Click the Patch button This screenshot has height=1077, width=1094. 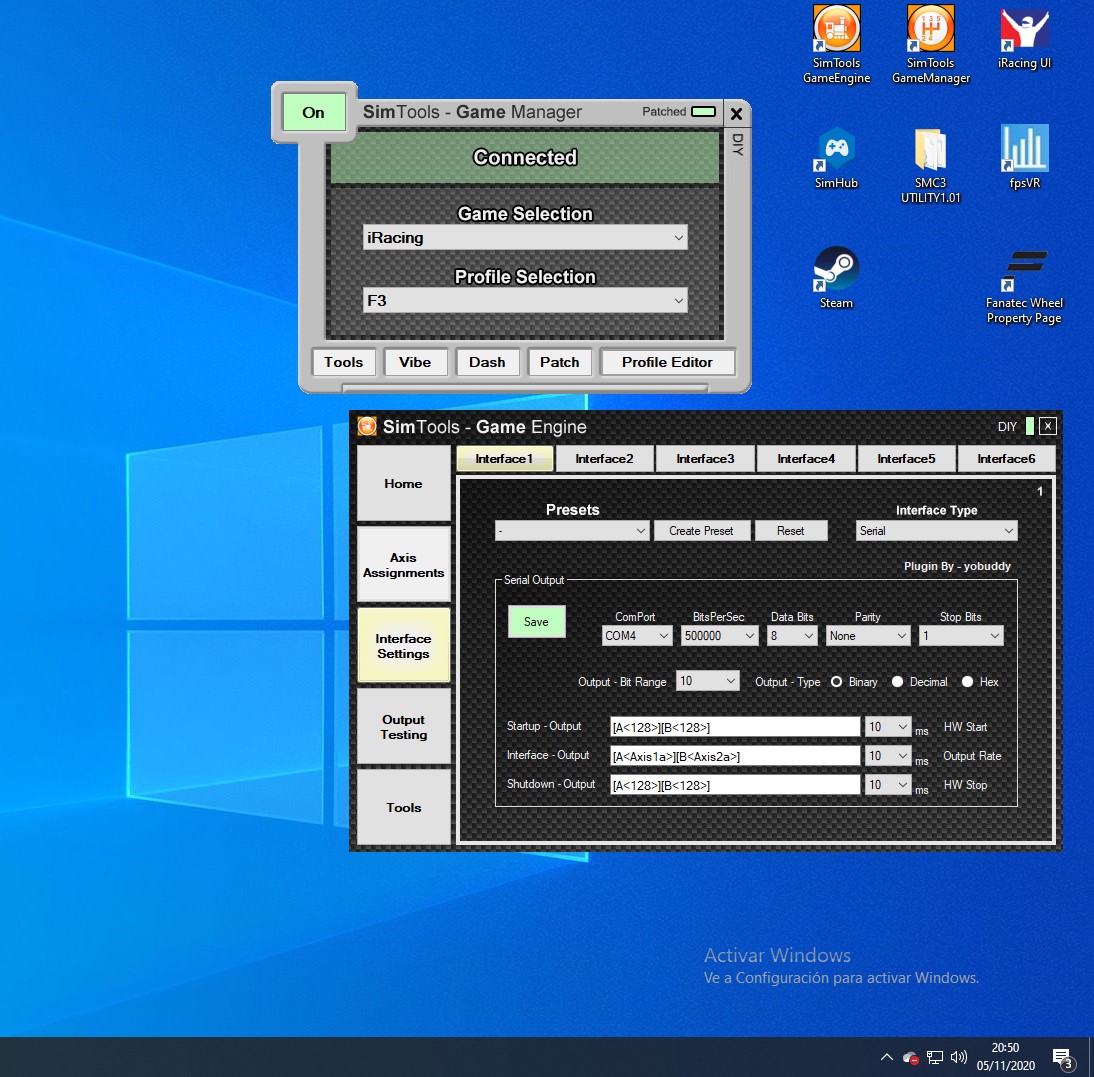[560, 362]
